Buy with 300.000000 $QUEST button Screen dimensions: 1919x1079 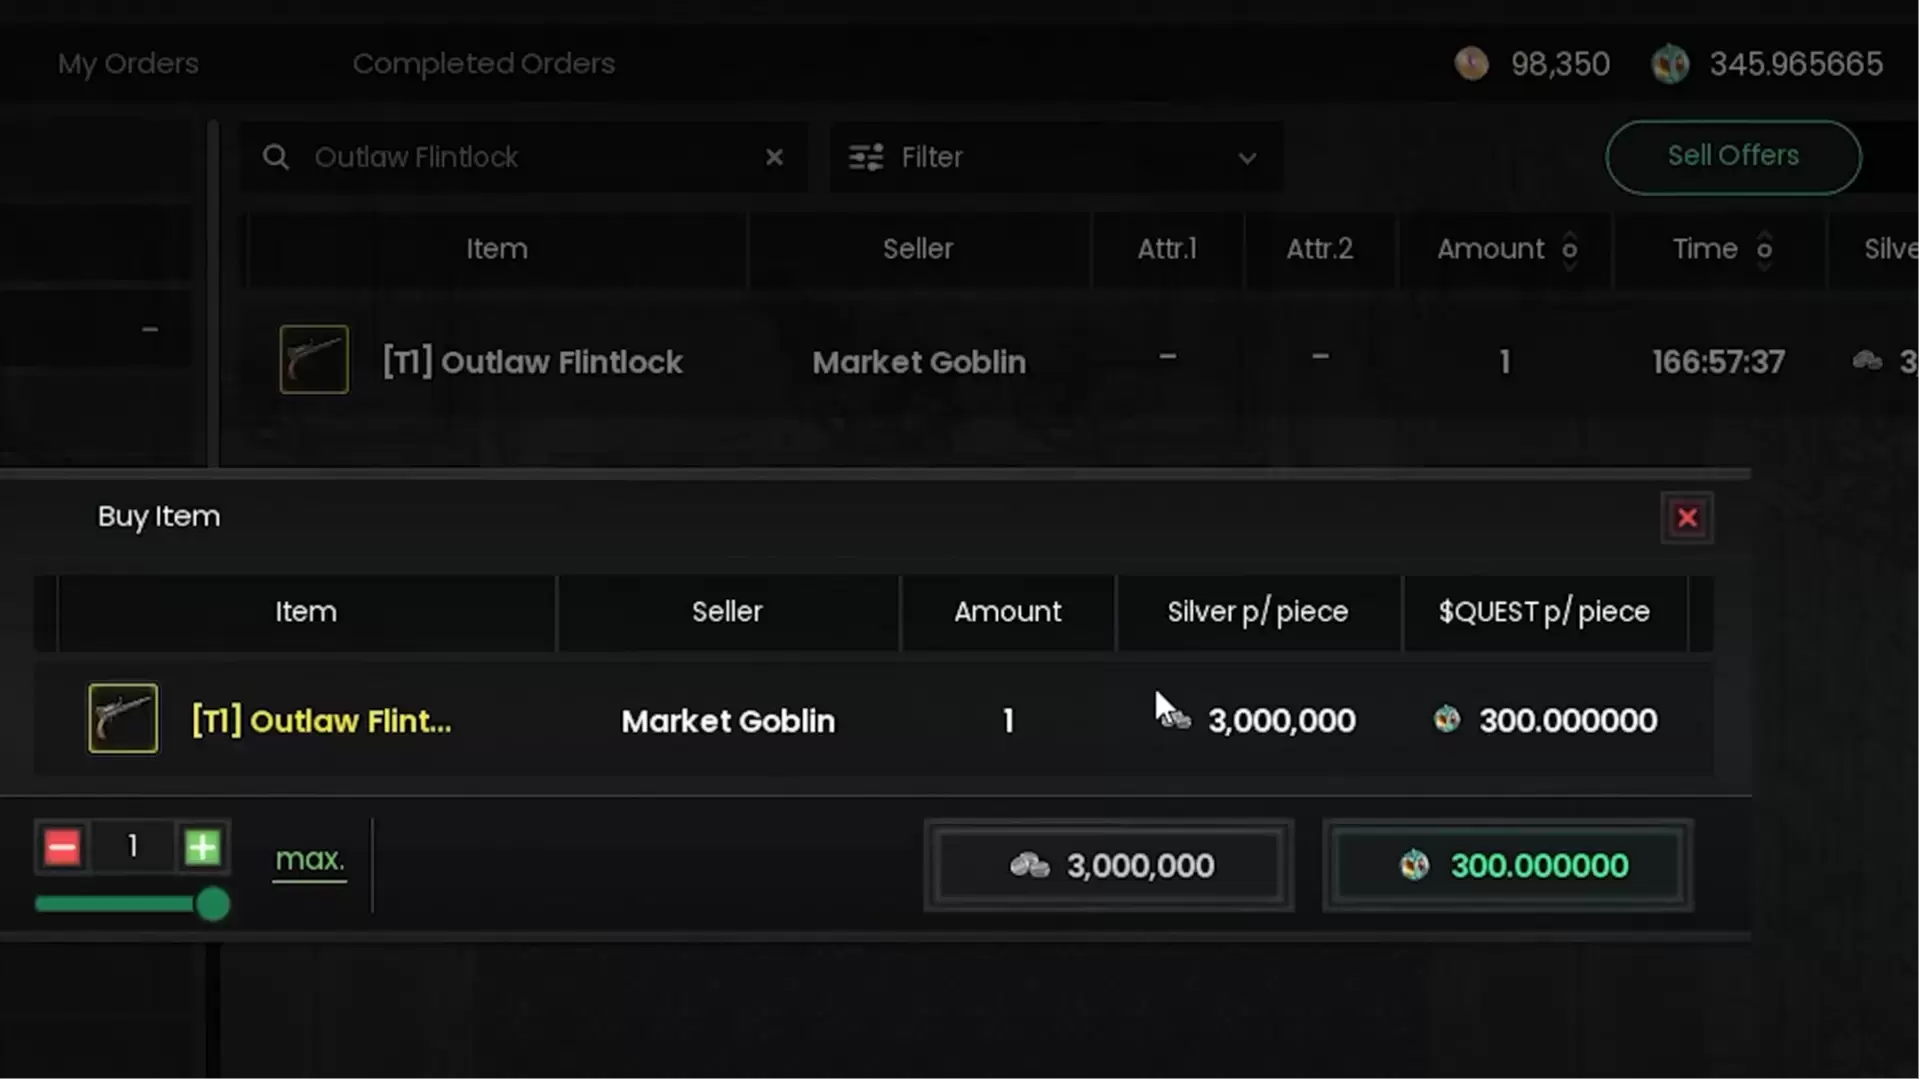coord(1507,865)
